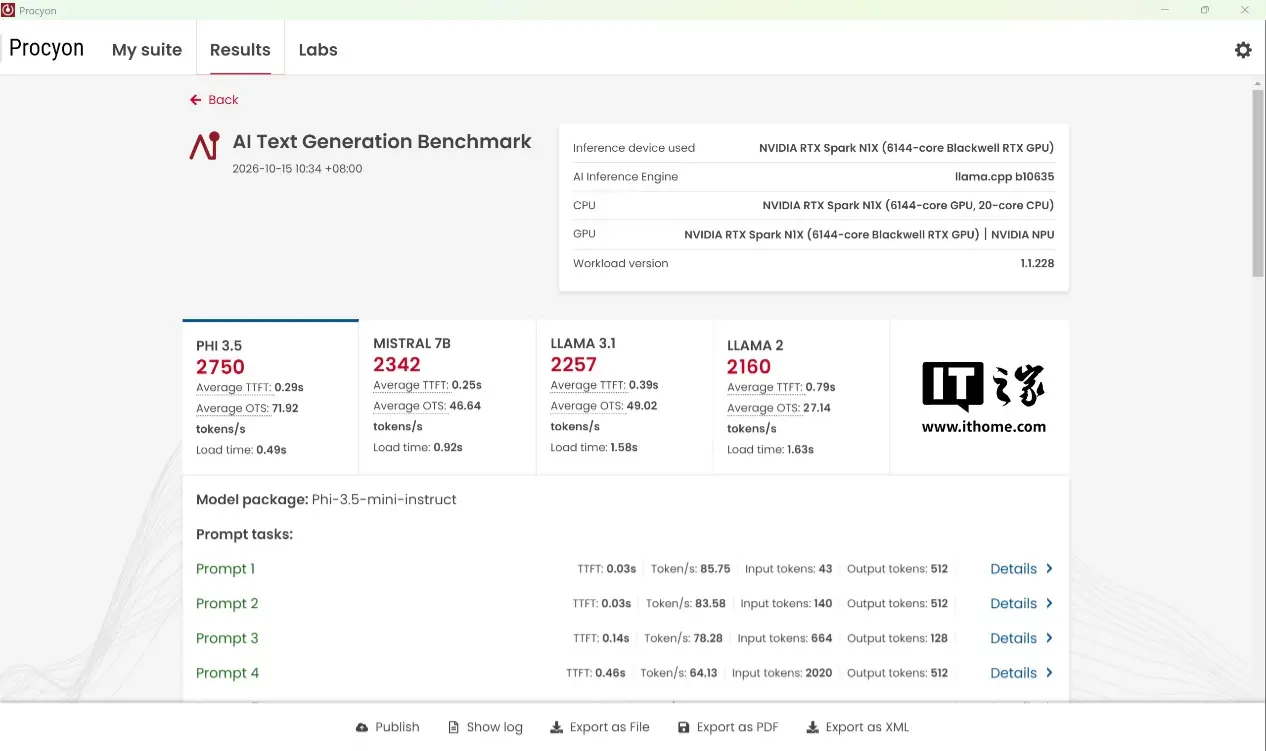The height and width of the screenshot is (751, 1266).
Task: Expand Prompt 2 details chevron
Action: click(1049, 604)
